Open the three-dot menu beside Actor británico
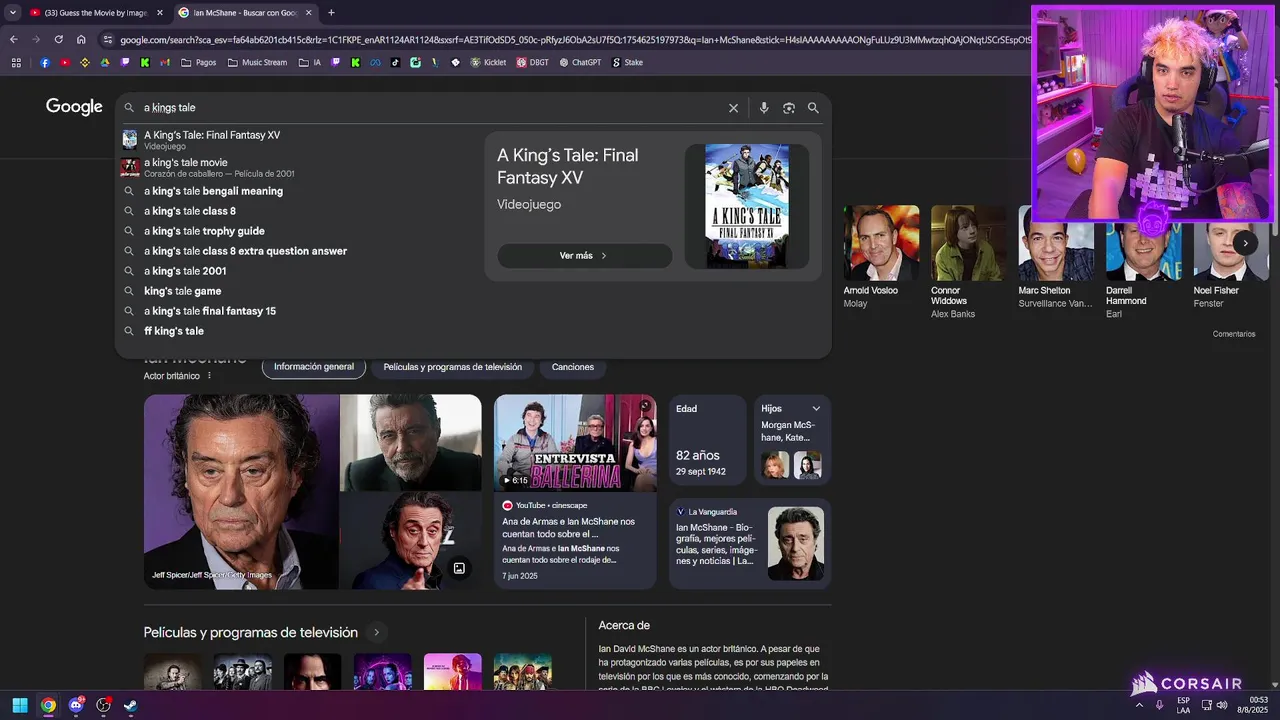 (x=209, y=376)
